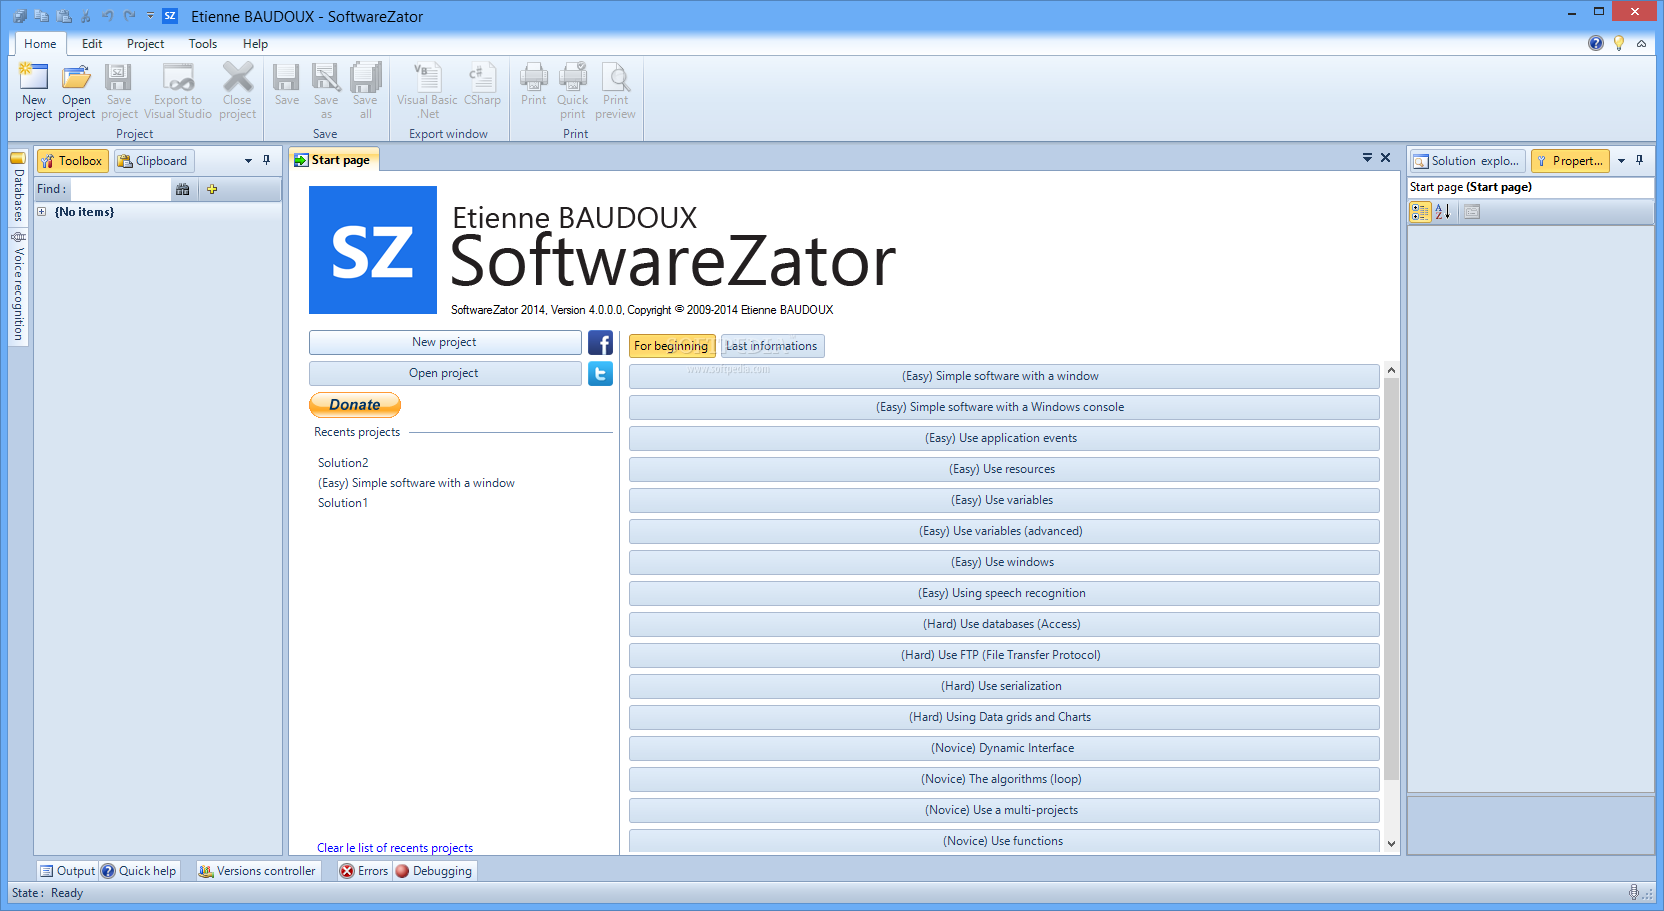Open the Properties panel dropdown arrow

(1621, 161)
